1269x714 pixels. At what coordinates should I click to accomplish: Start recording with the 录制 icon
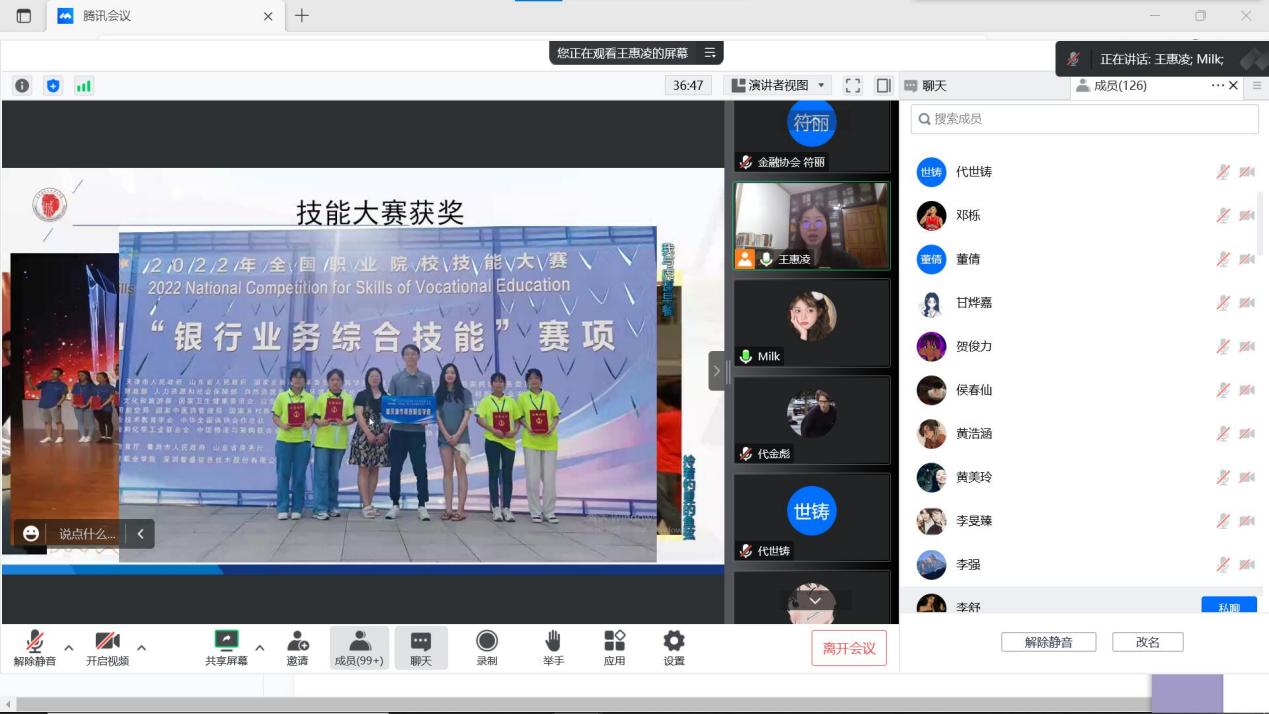click(x=487, y=647)
